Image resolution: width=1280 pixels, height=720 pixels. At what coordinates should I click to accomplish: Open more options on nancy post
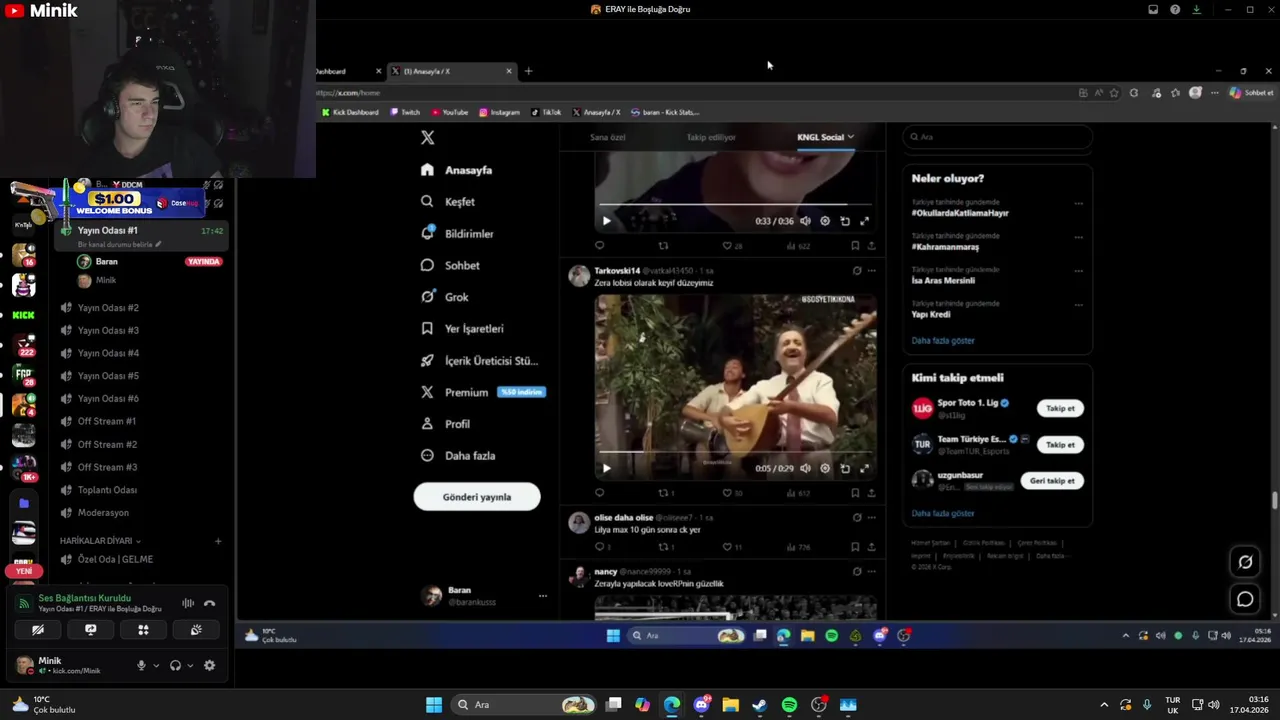pos(872,572)
